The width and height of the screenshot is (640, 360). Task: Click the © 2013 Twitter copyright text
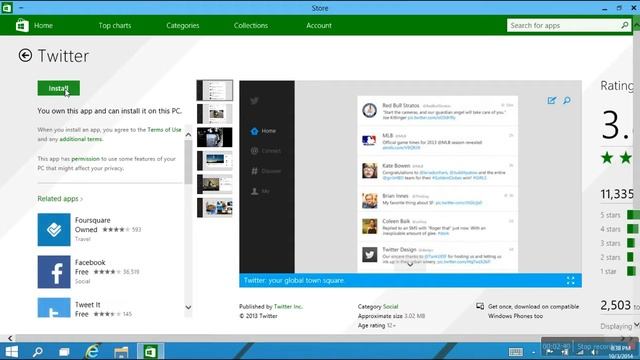coord(258,316)
